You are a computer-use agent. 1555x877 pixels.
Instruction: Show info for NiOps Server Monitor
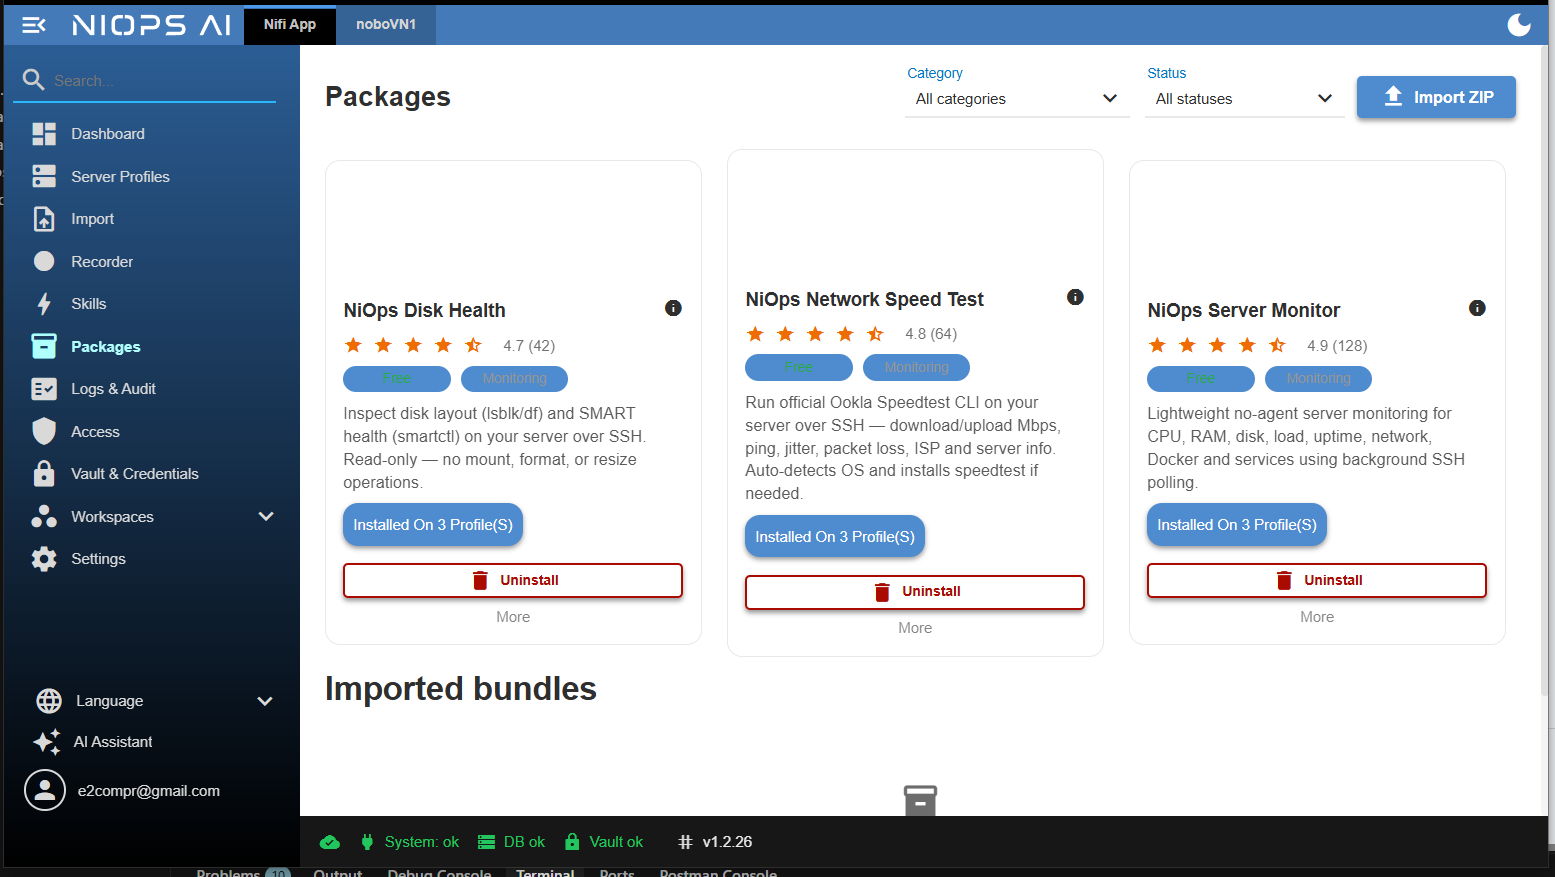pos(1477,308)
